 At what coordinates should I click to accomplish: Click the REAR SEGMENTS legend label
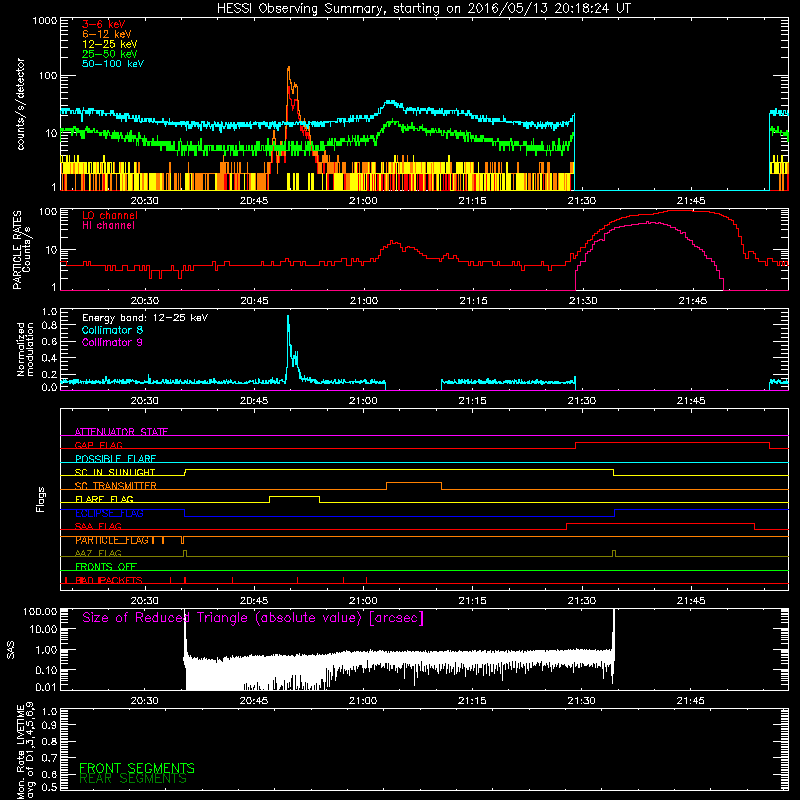(133, 779)
